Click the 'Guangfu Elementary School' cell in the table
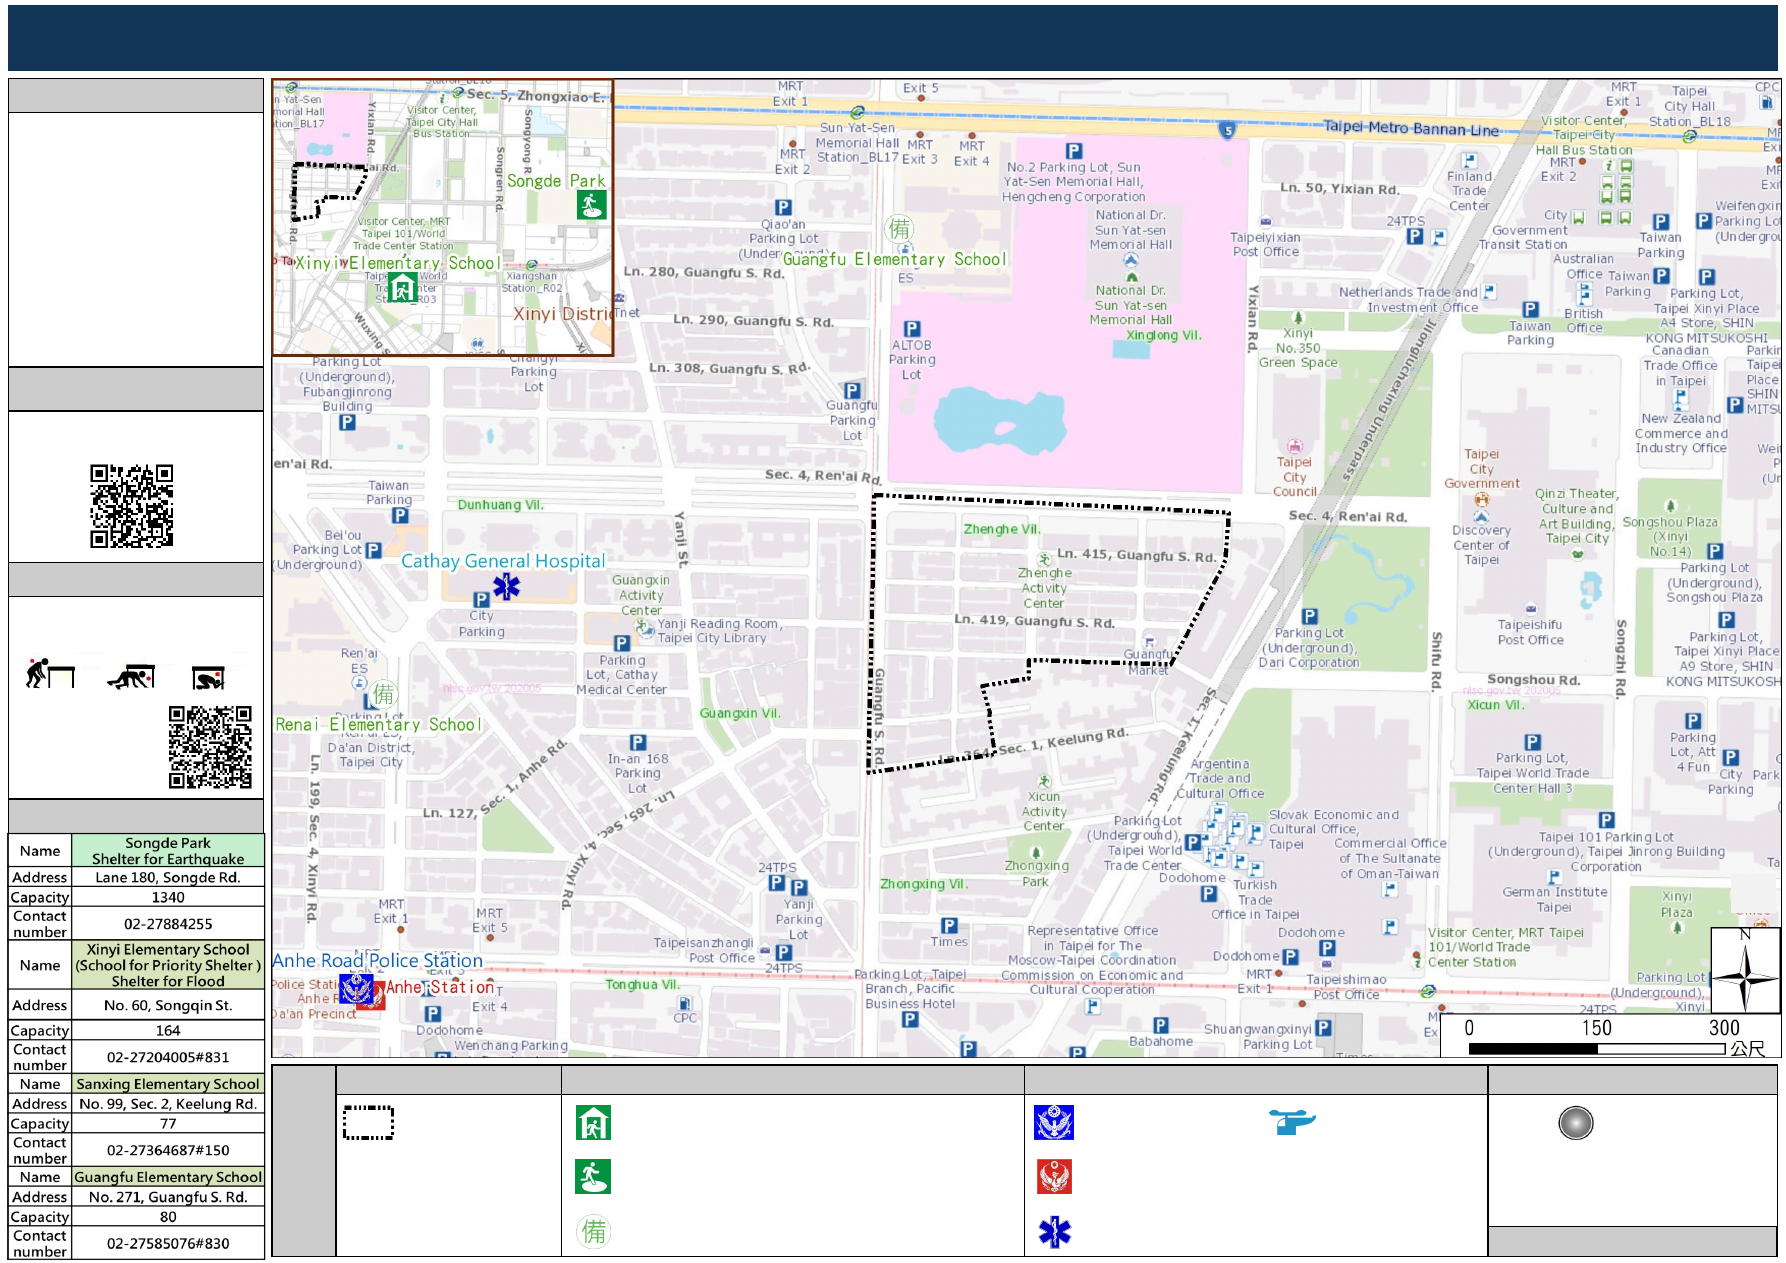This screenshot has height=1263, width=1786. [x=168, y=1177]
